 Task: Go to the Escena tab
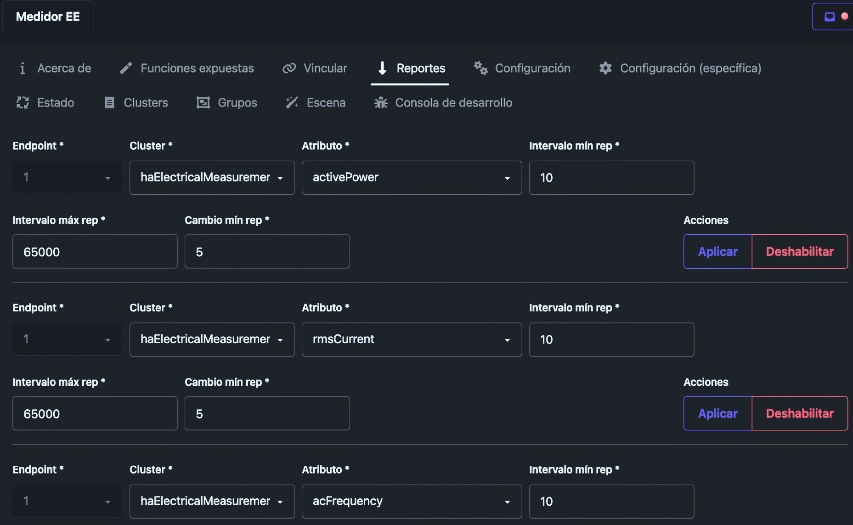pyautogui.click(x=316, y=102)
